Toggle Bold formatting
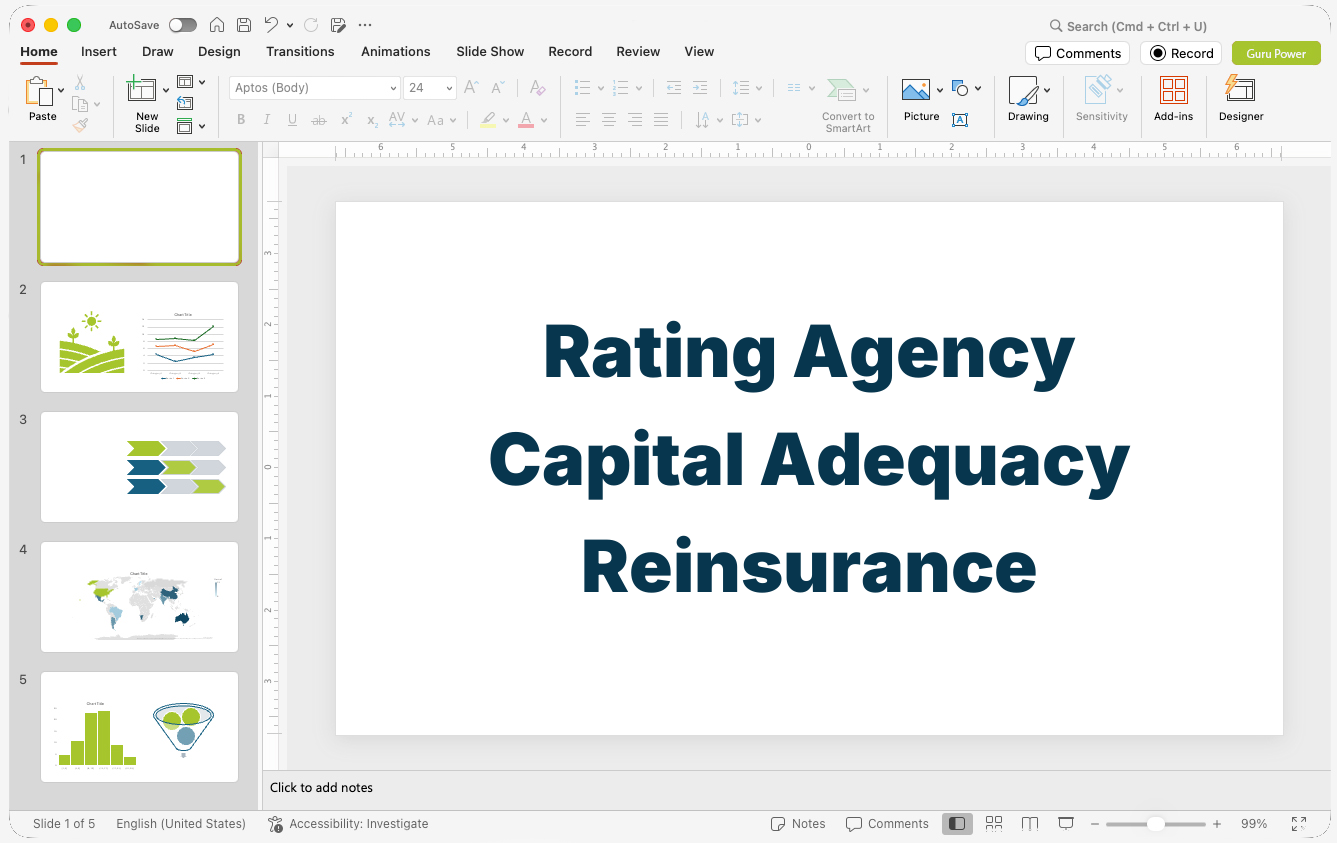Screen dimensions: 1337x843 [x=241, y=120]
